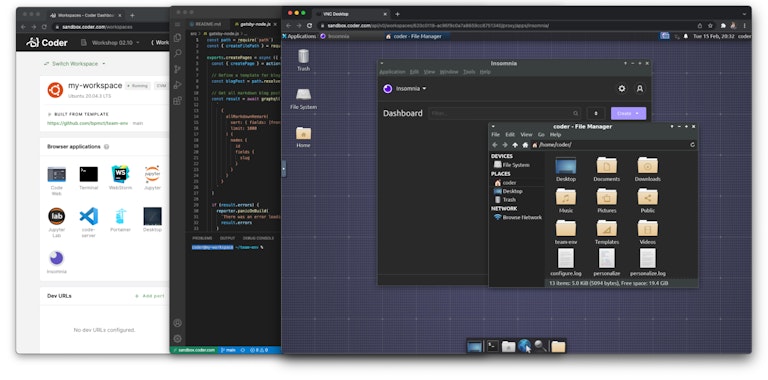Expand the Switch Workspace dropdown
This screenshot has width=768, height=380.
[x=74, y=64]
